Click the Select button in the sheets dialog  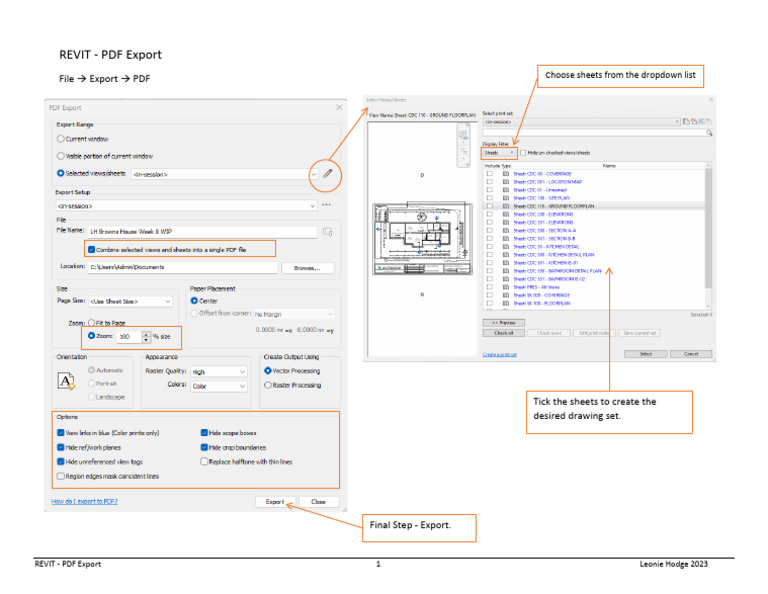[x=646, y=354]
